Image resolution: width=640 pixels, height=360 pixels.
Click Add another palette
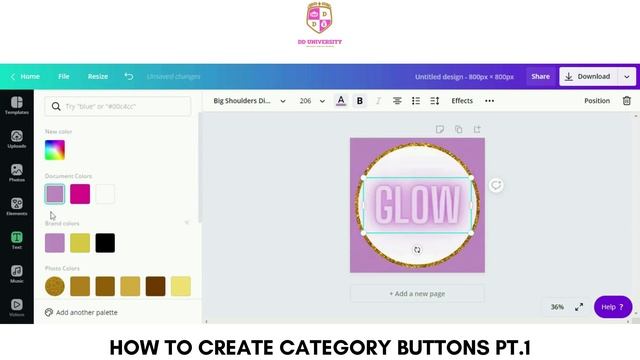coord(81,312)
